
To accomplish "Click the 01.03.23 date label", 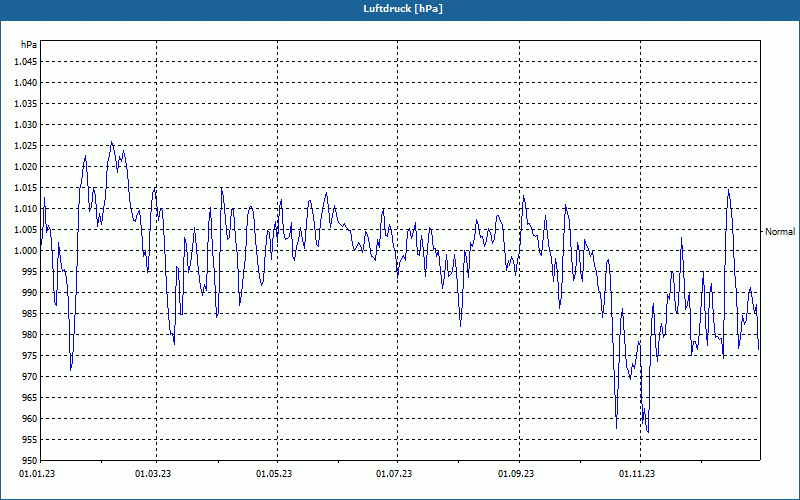I will click(x=153, y=474).
